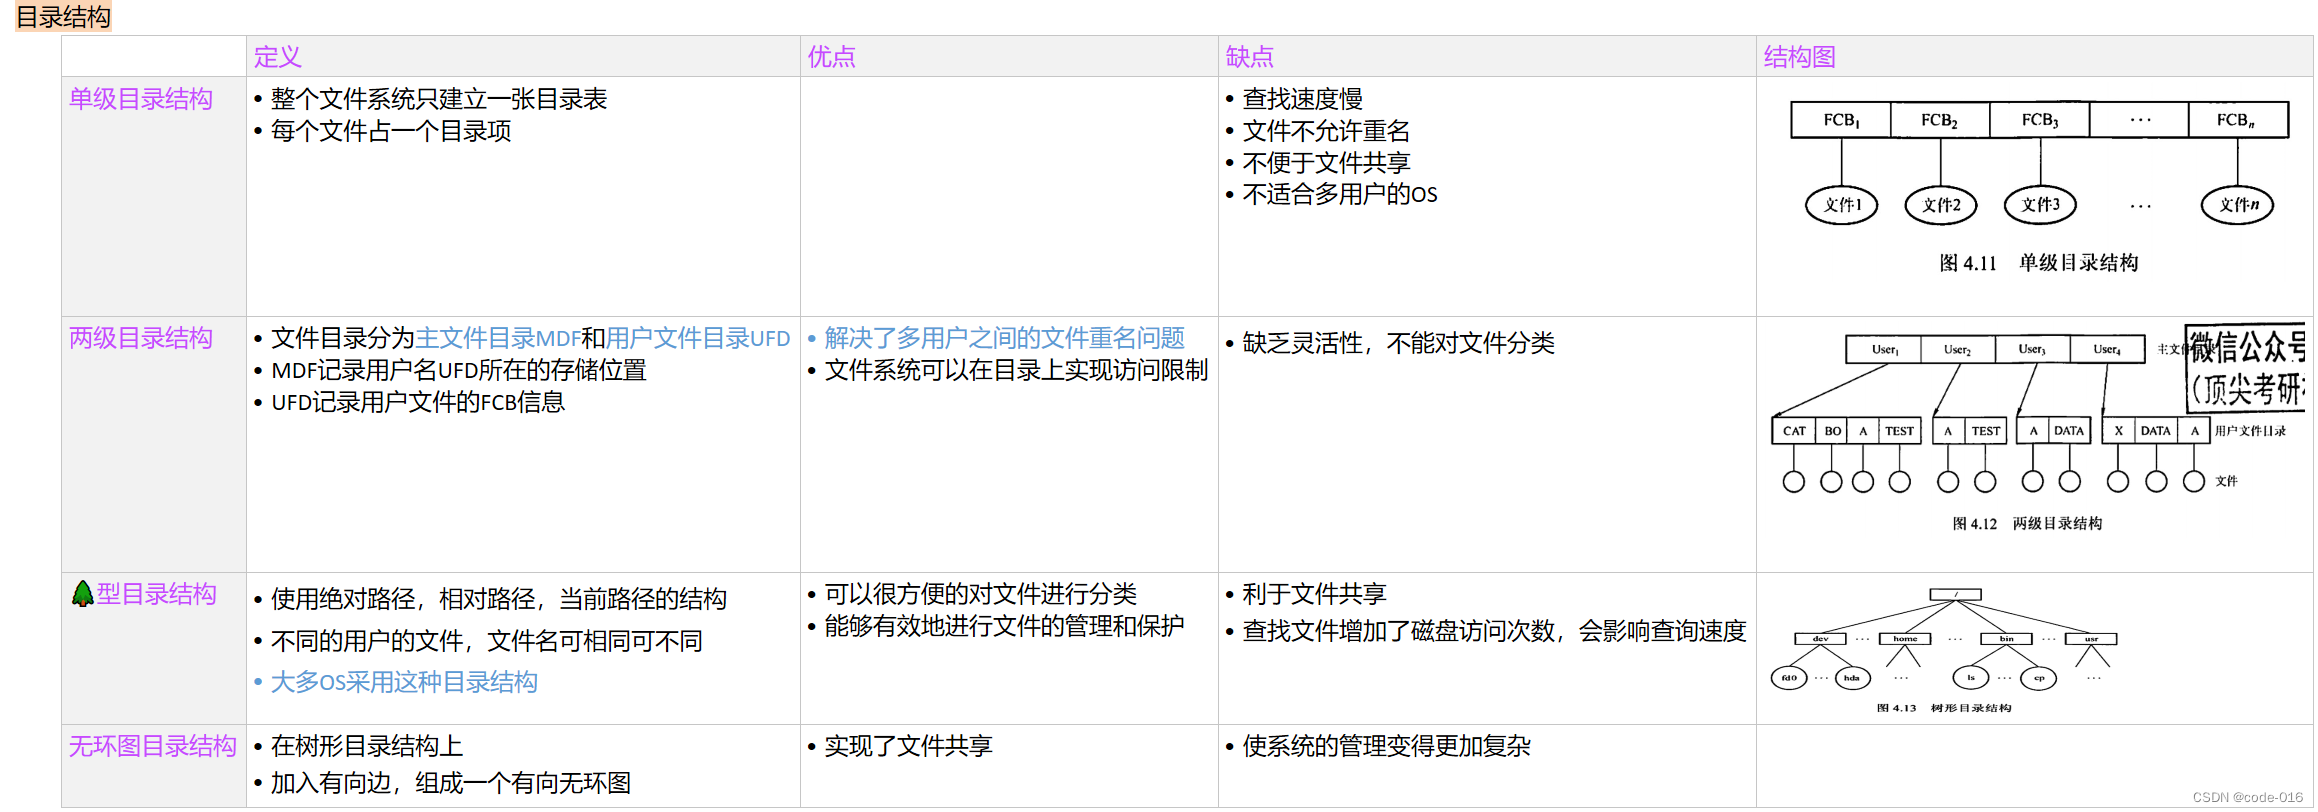
Task: Click the line MDF记录用户名UFD所在的存储位置
Action: tap(459, 370)
